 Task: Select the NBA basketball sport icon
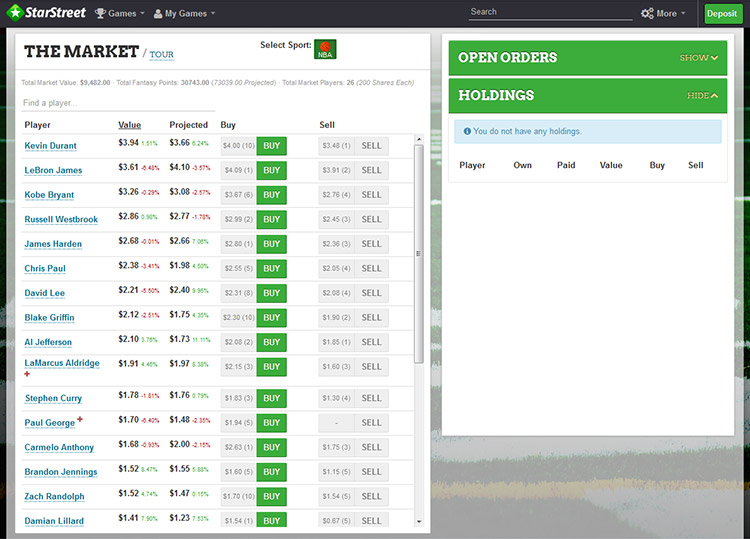[x=325, y=49]
